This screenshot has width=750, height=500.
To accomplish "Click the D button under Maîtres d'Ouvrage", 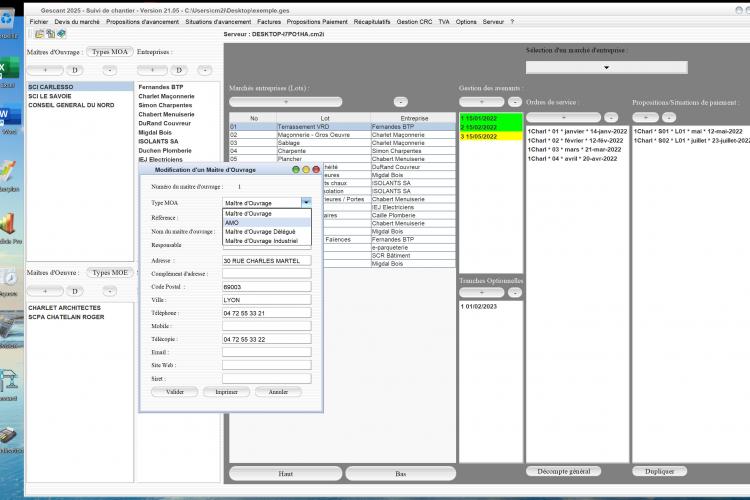I will (x=75, y=70).
